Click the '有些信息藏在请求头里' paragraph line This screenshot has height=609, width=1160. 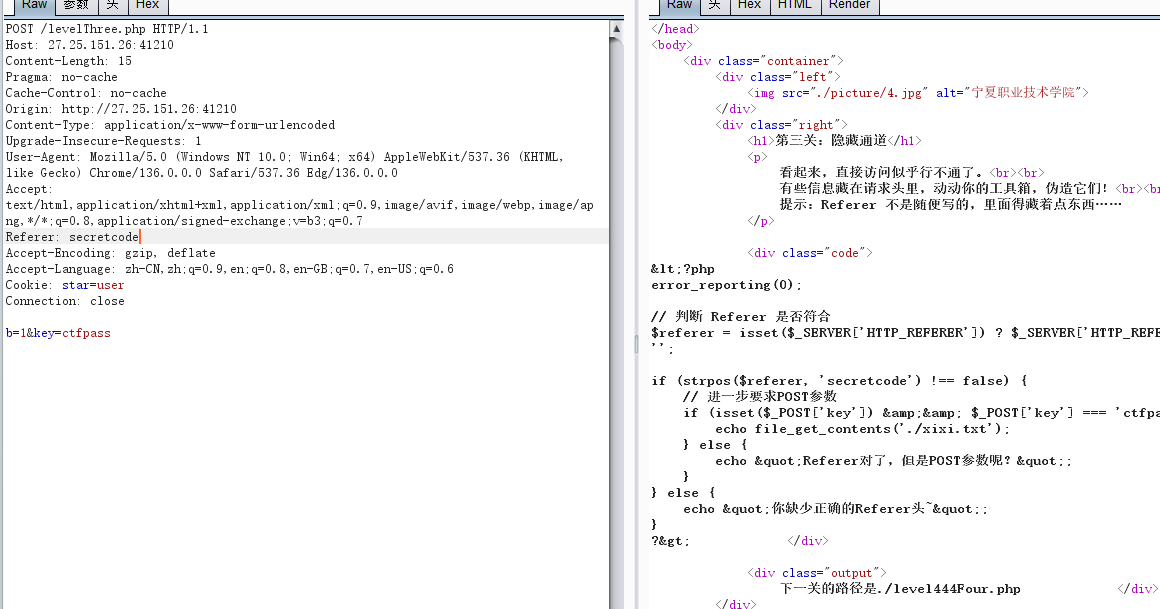coord(969,189)
